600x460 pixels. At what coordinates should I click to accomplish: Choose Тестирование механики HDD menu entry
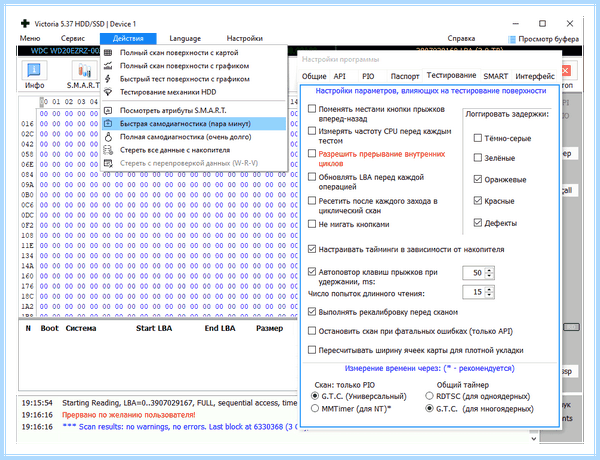point(194,92)
